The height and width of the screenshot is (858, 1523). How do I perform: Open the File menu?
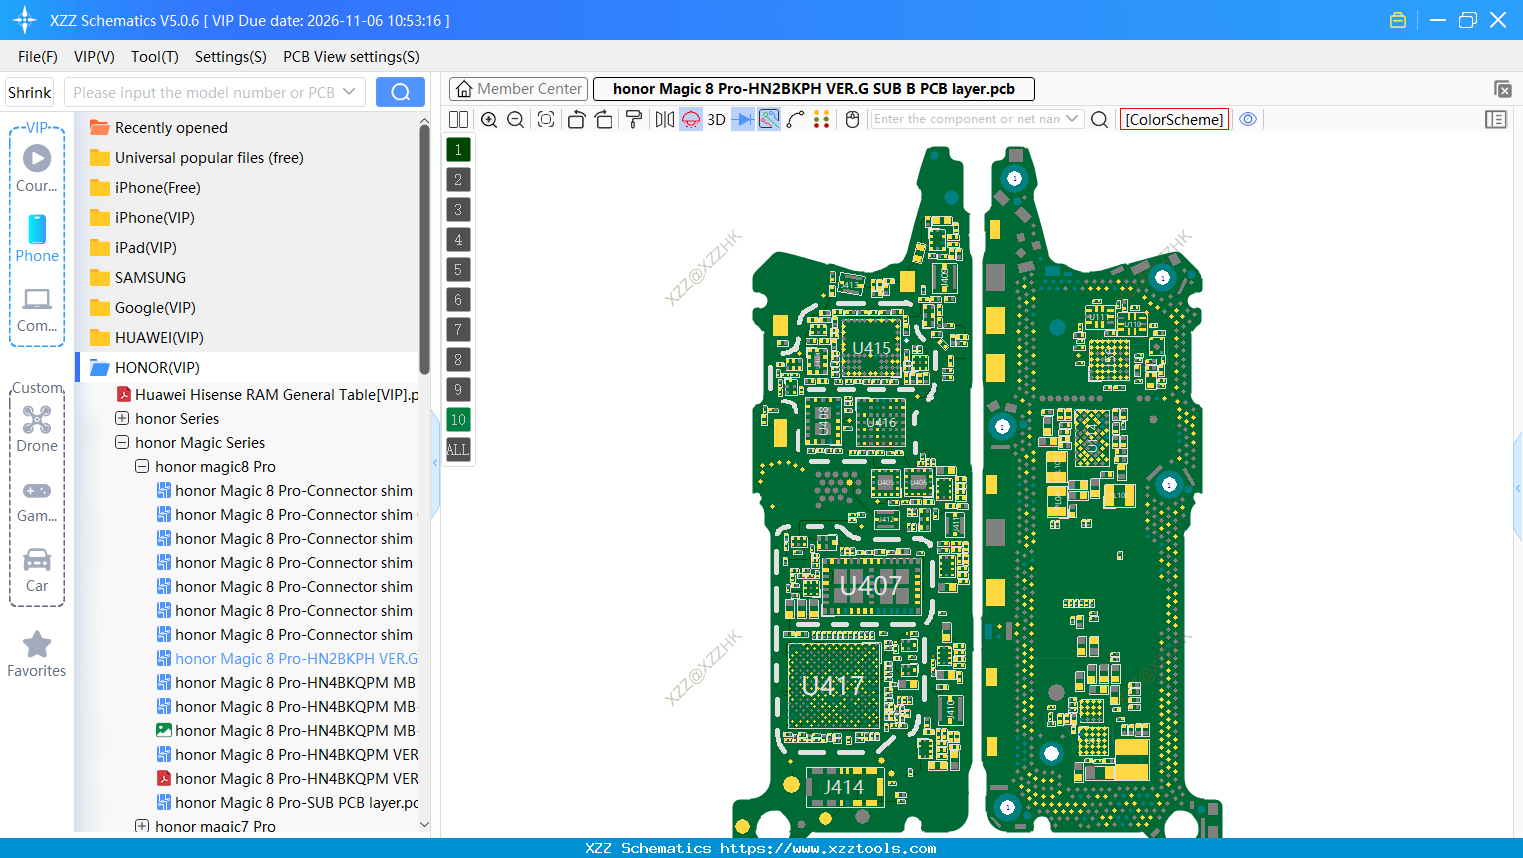(37, 57)
